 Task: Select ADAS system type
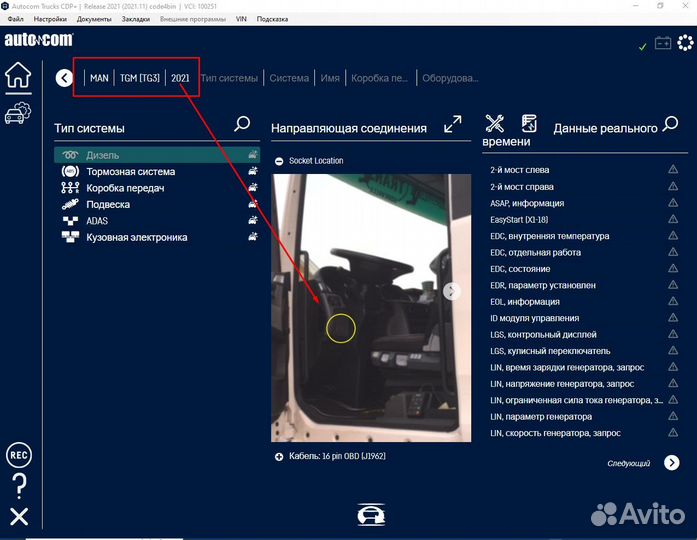pyautogui.click(x=157, y=220)
